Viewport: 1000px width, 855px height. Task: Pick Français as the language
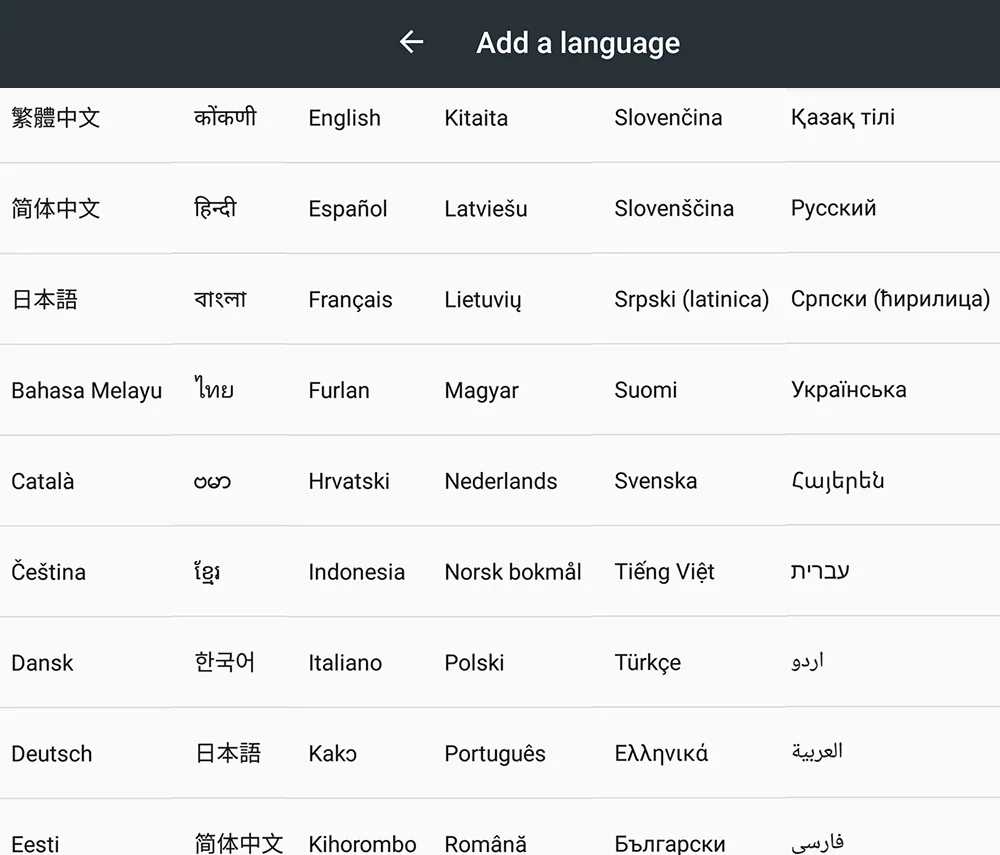click(x=350, y=300)
